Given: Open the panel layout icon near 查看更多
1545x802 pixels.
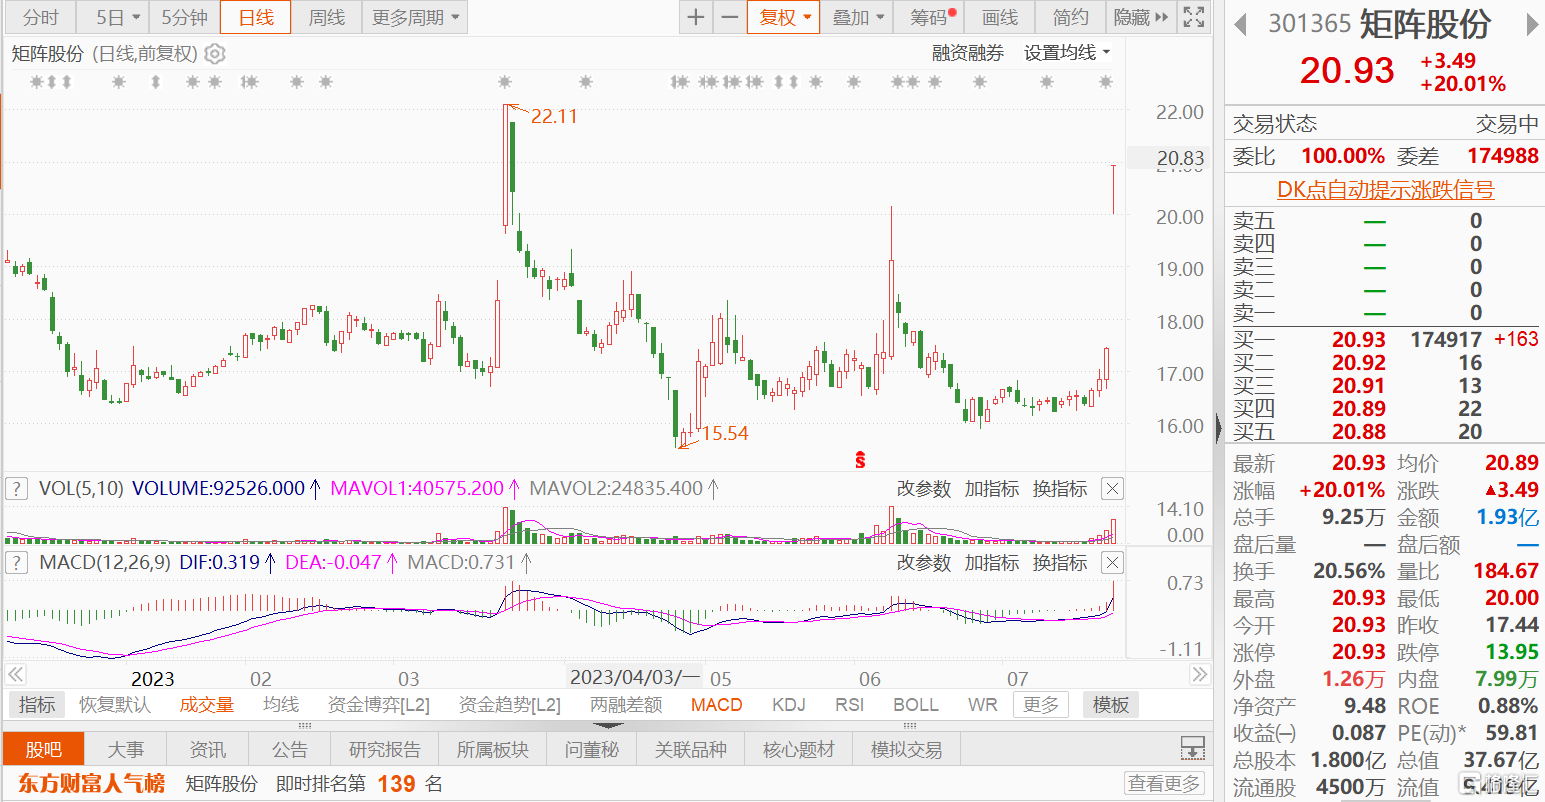Looking at the screenshot, I should click(x=1192, y=748).
